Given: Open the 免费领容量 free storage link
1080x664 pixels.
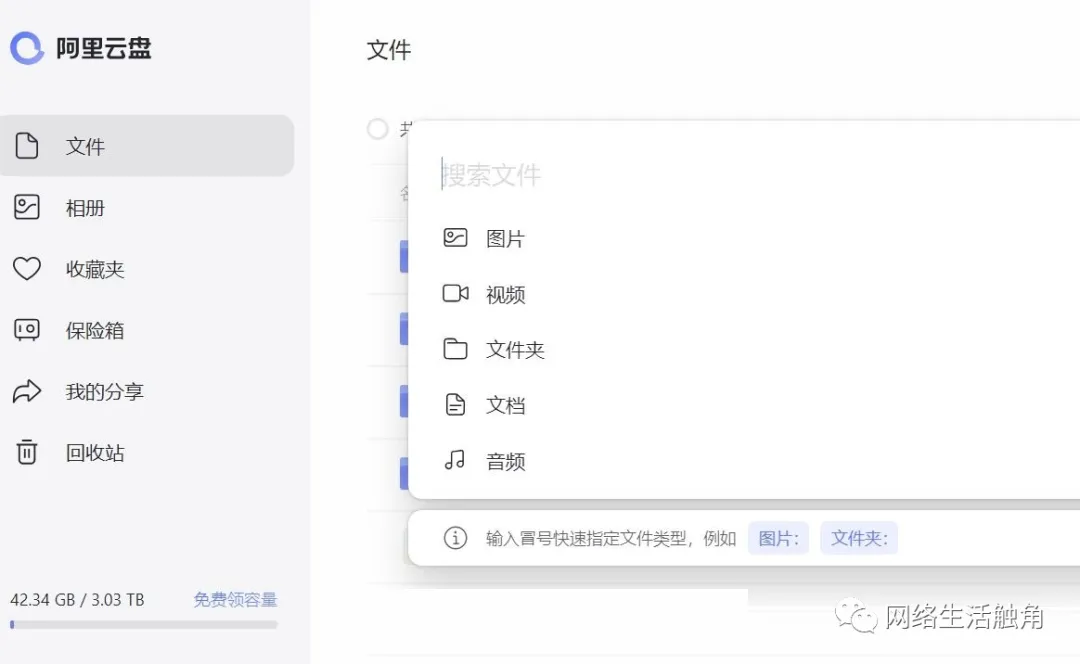Looking at the screenshot, I should [x=235, y=600].
